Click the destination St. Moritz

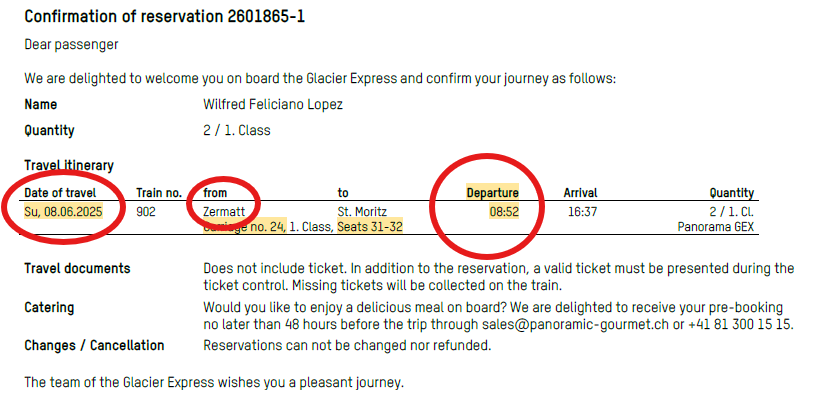point(363,212)
